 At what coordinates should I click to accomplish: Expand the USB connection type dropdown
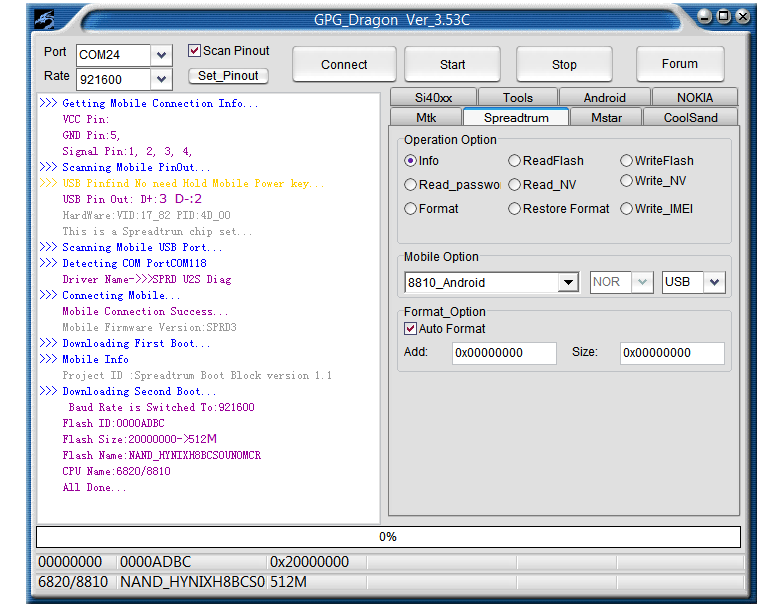[x=714, y=283]
